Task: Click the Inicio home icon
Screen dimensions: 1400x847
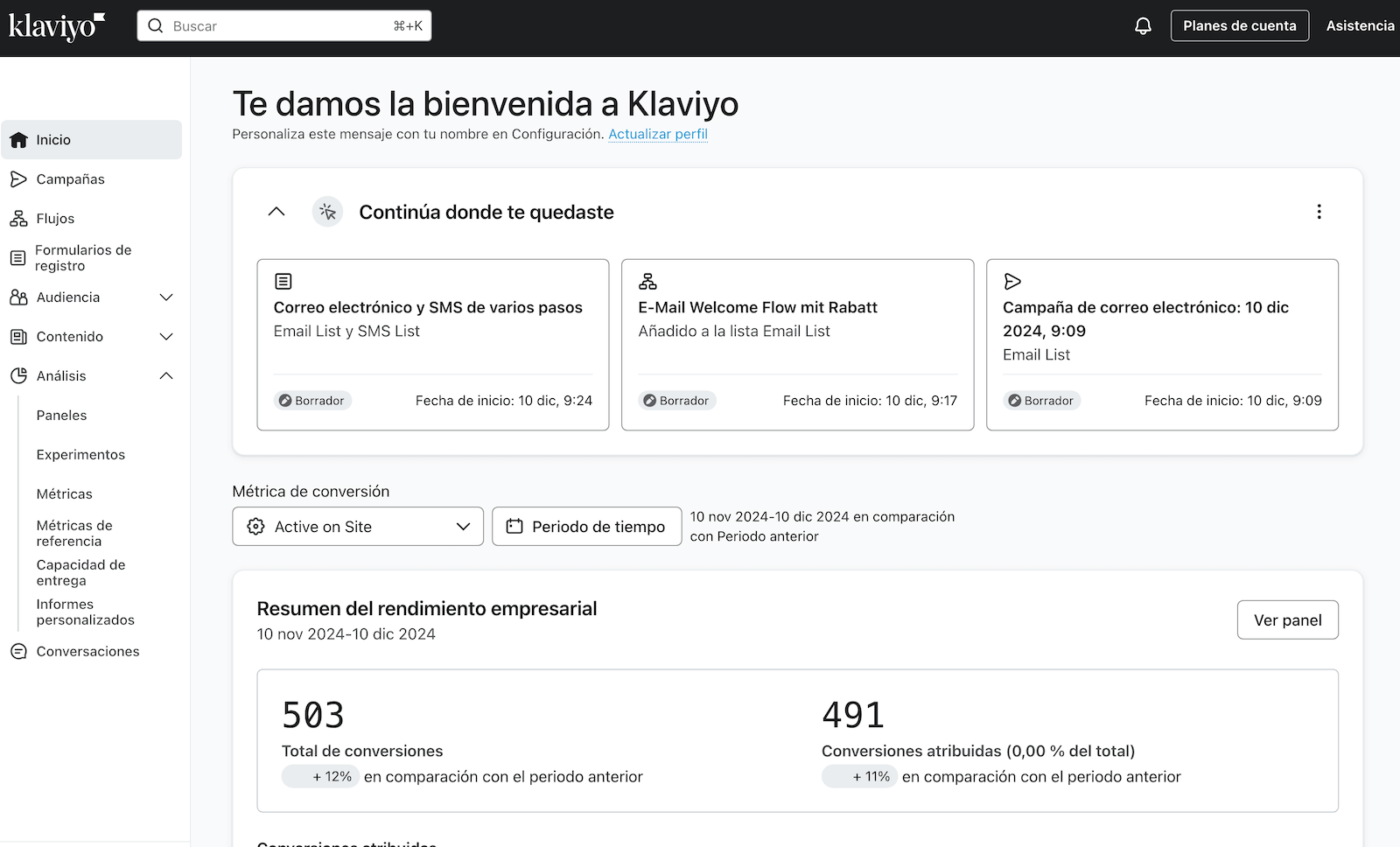Action: coord(18,140)
